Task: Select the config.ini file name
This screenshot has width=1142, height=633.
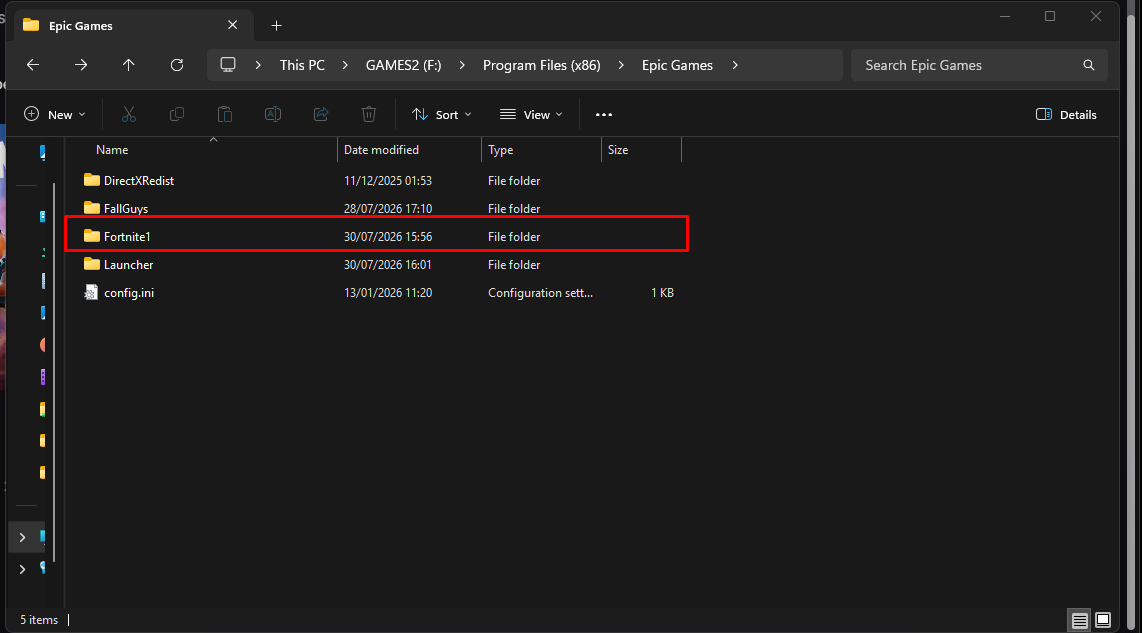Action: point(129,292)
